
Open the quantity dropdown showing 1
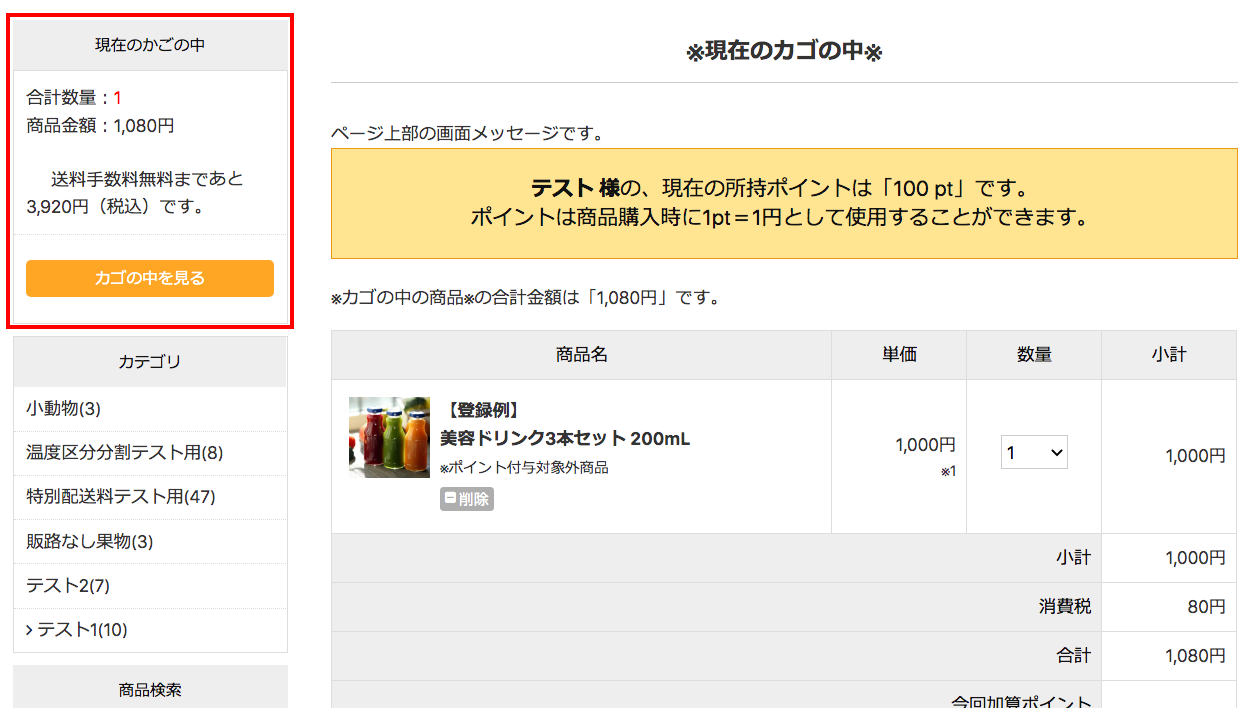pos(1034,453)
